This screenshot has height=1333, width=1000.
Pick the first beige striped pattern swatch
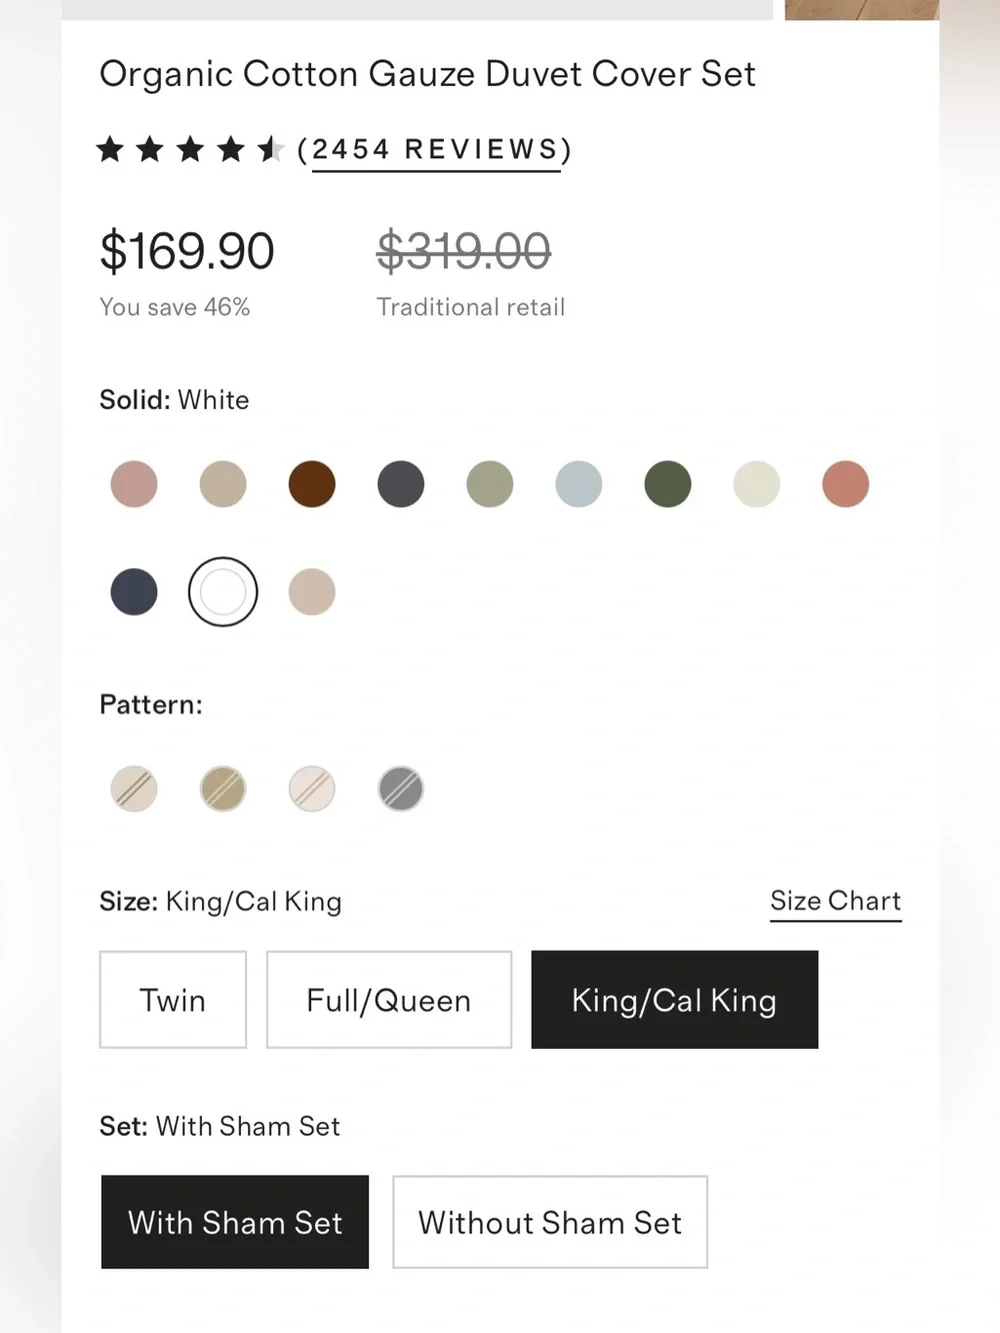pyautogui.click(x=134, y=789)
